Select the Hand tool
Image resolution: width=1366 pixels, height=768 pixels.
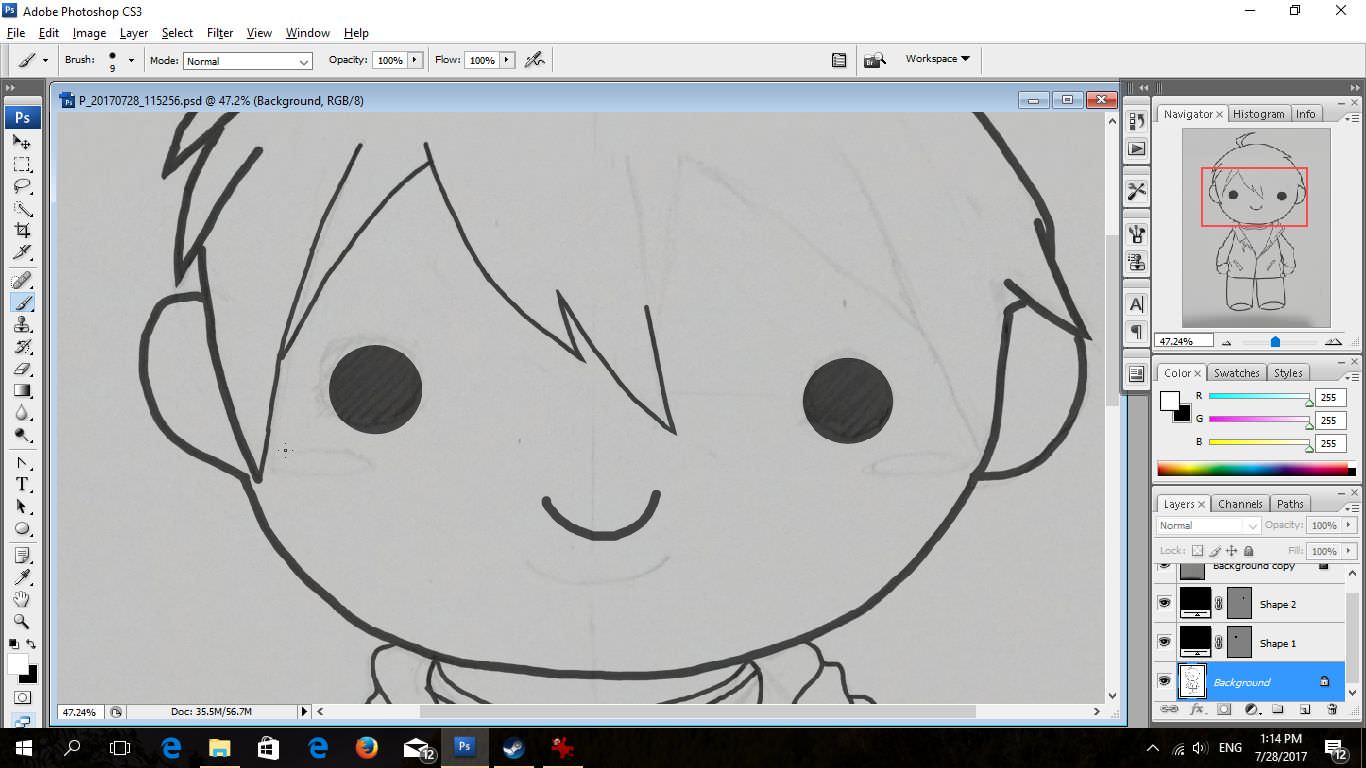pos(22,599)
